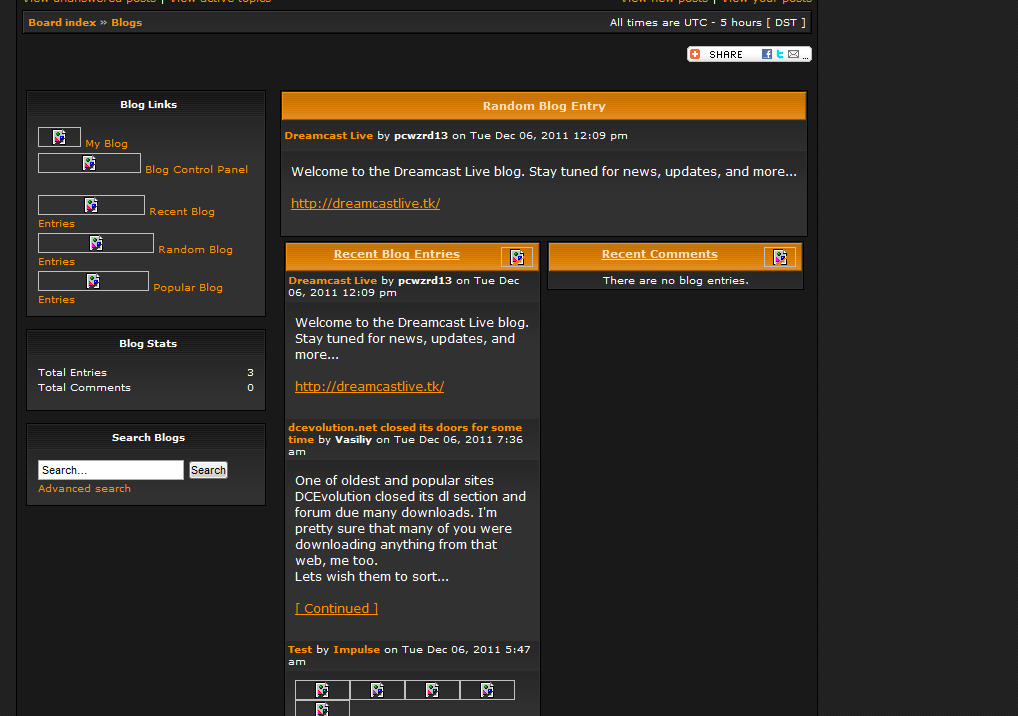
Task: Go to Board index breadcrumb
Action: 62,22
